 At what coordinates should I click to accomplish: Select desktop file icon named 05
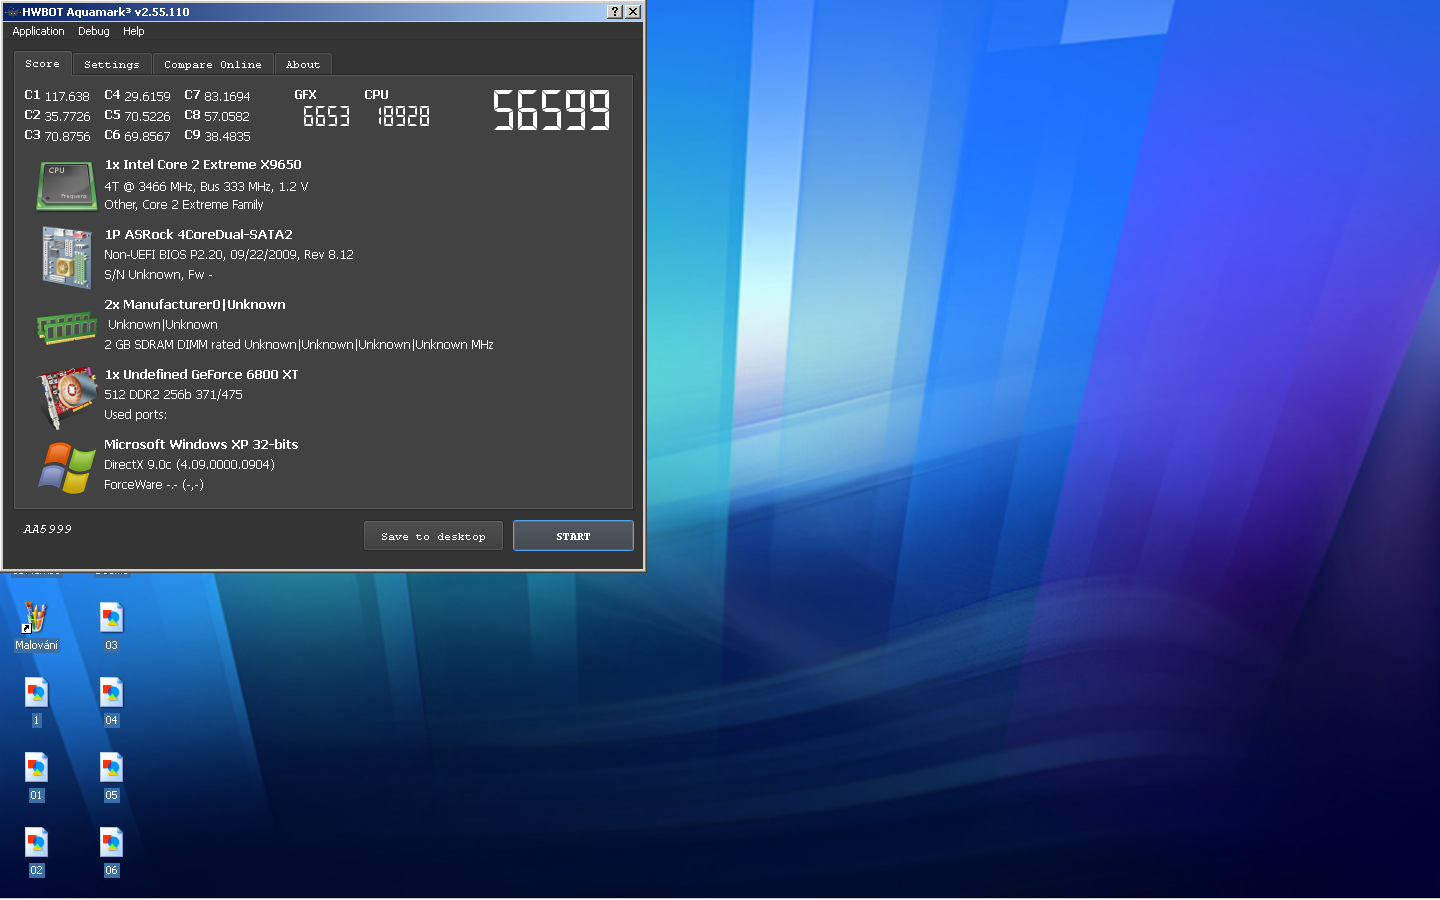[x=111, y=777]
